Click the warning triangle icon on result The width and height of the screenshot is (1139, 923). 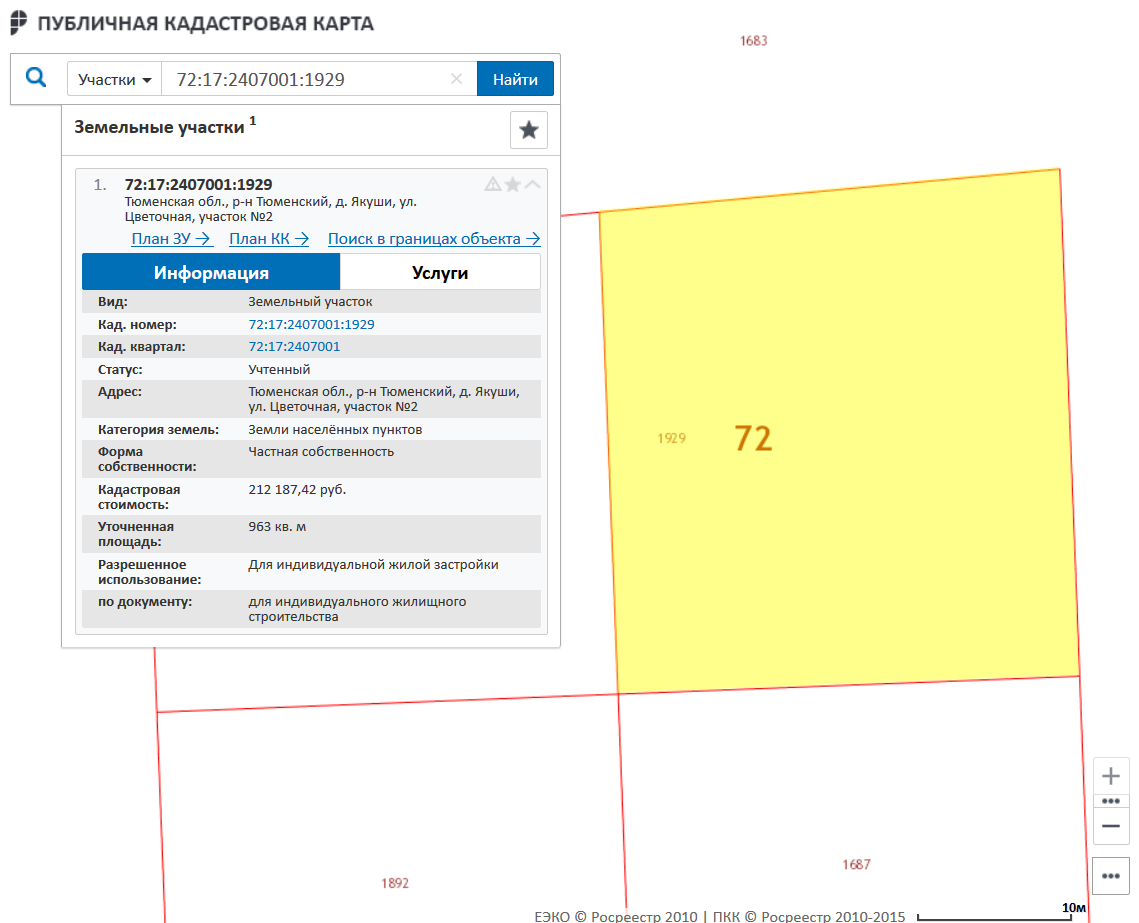coord(492,184)
